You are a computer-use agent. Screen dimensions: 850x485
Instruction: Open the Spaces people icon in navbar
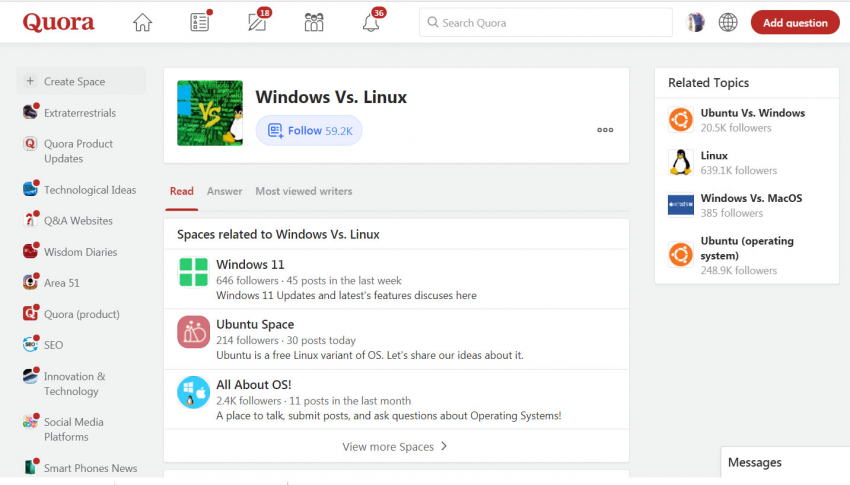pos(314,22)
